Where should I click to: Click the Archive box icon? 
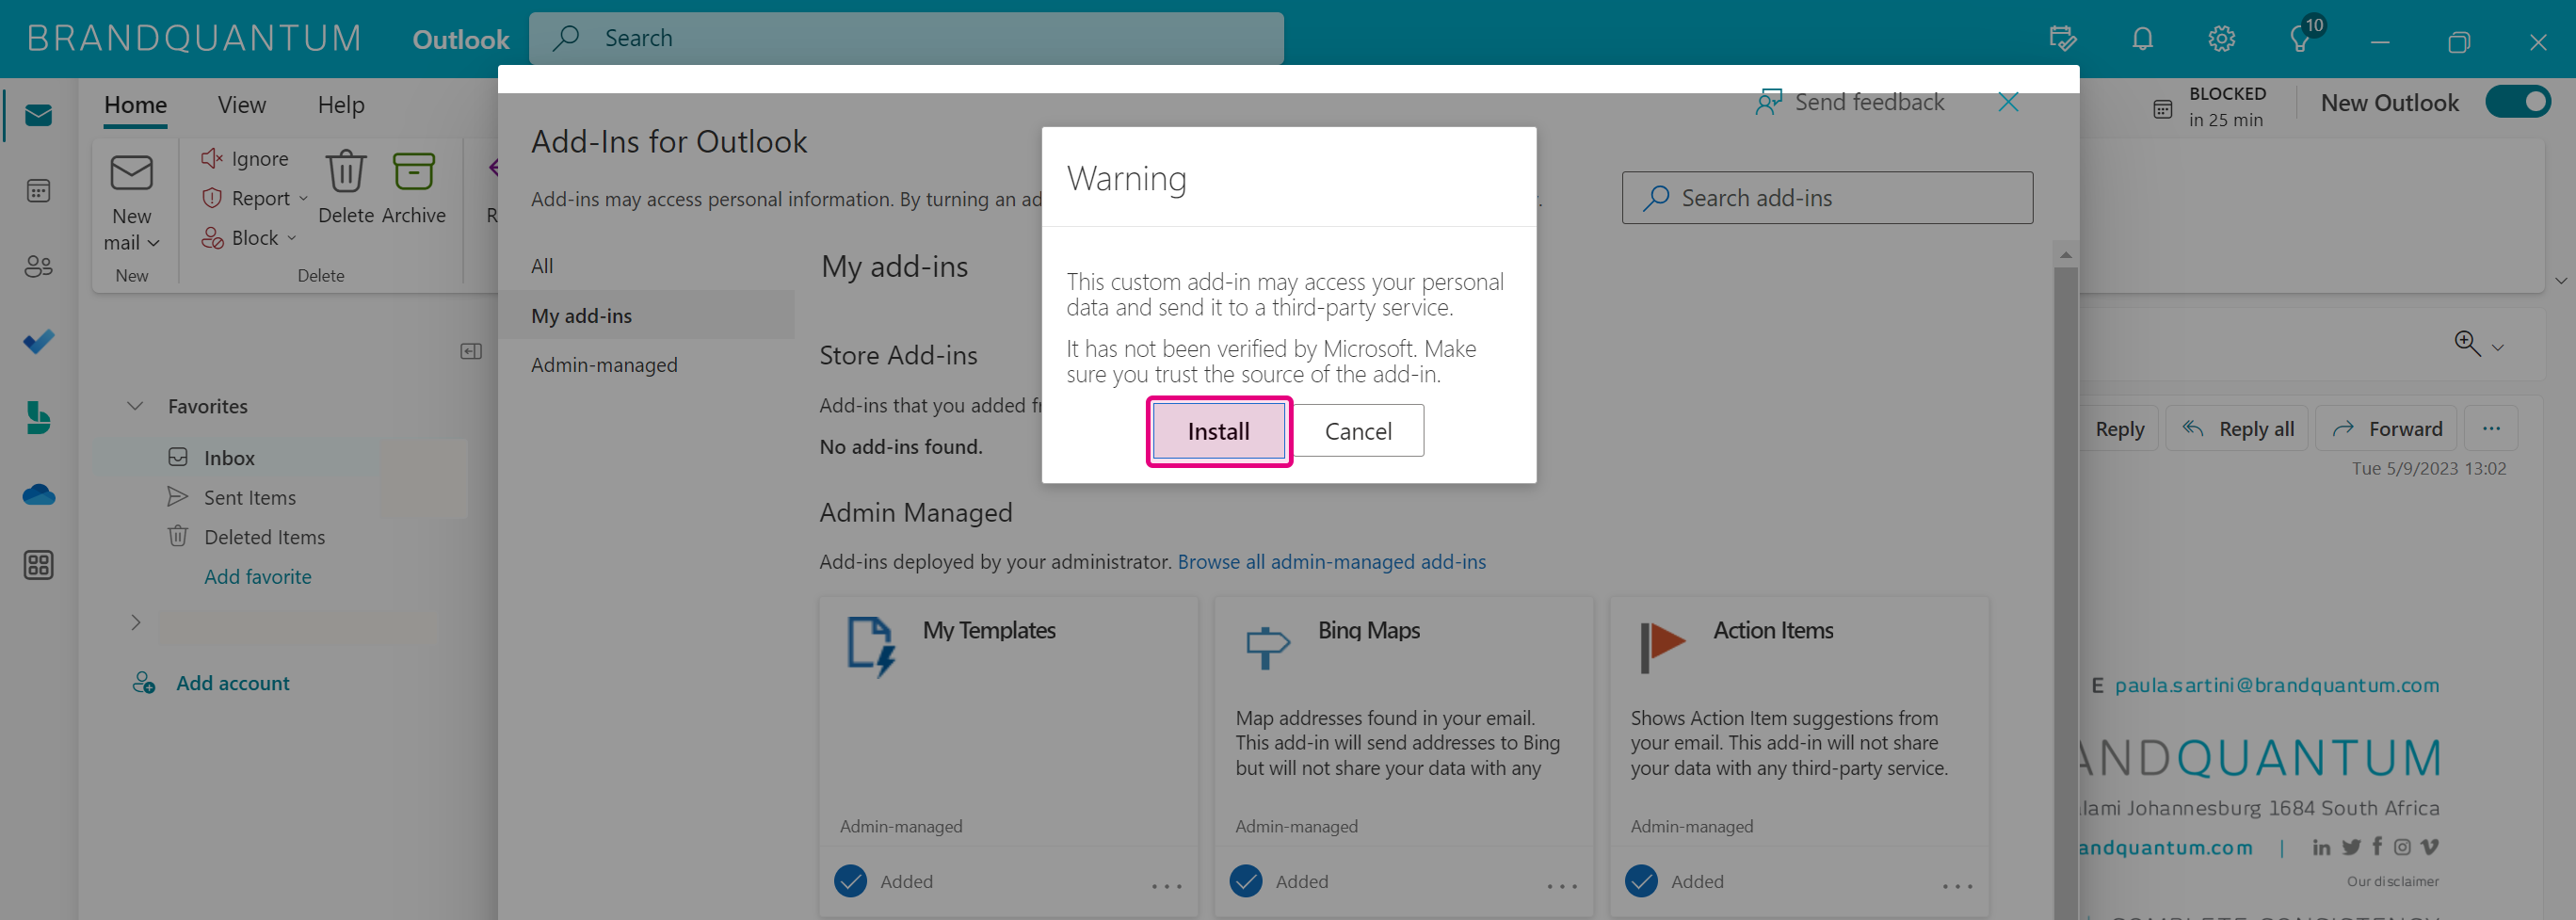(x=413, y=171)
